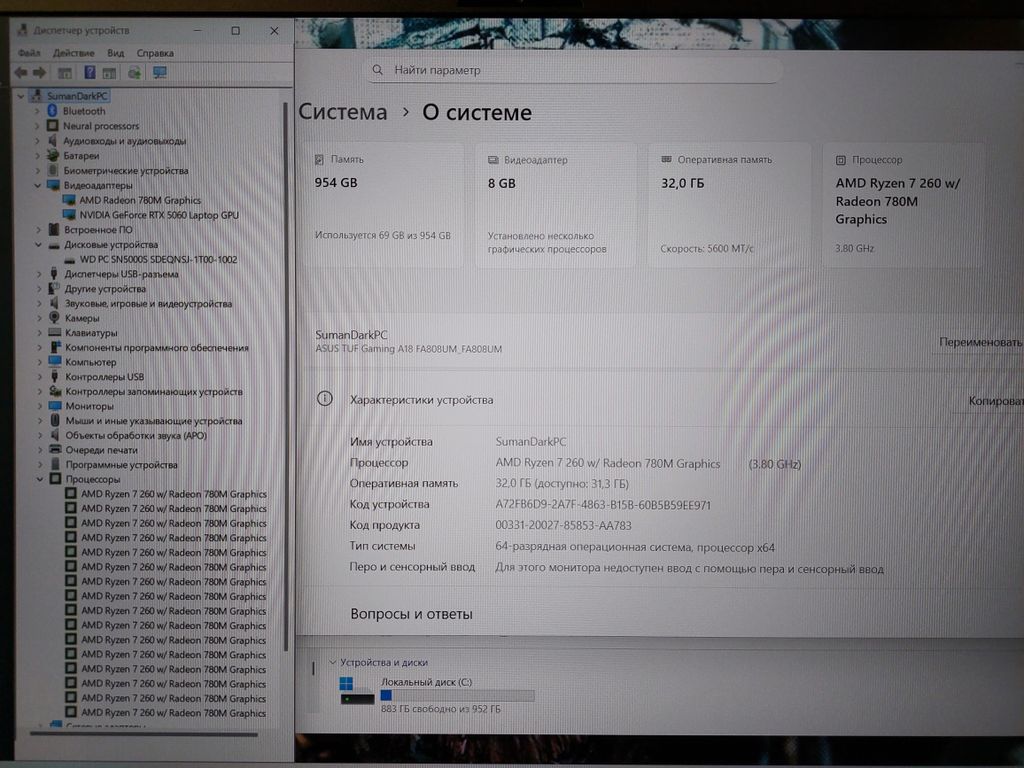Select AMD Radeon 780M Graphics under Видеоадаптеры
1024x768 pixels.
point(140,200)
